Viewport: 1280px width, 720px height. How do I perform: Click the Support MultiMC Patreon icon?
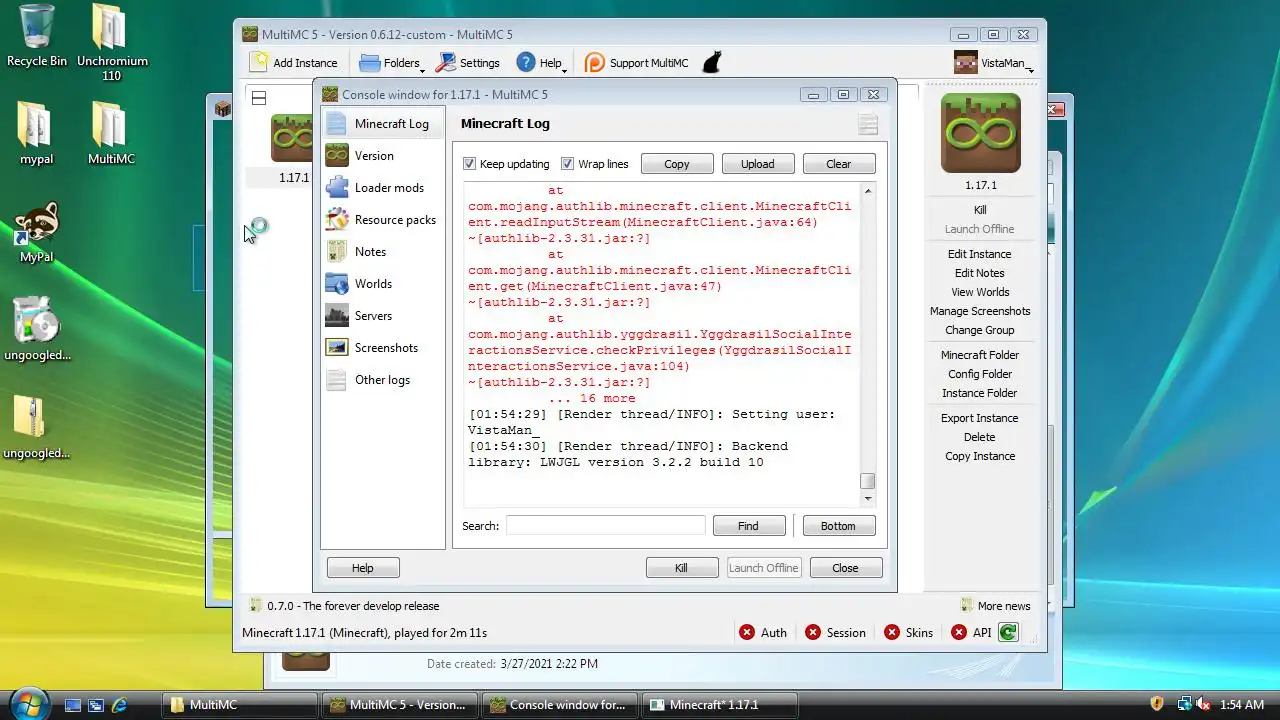[x=594, y=62]
